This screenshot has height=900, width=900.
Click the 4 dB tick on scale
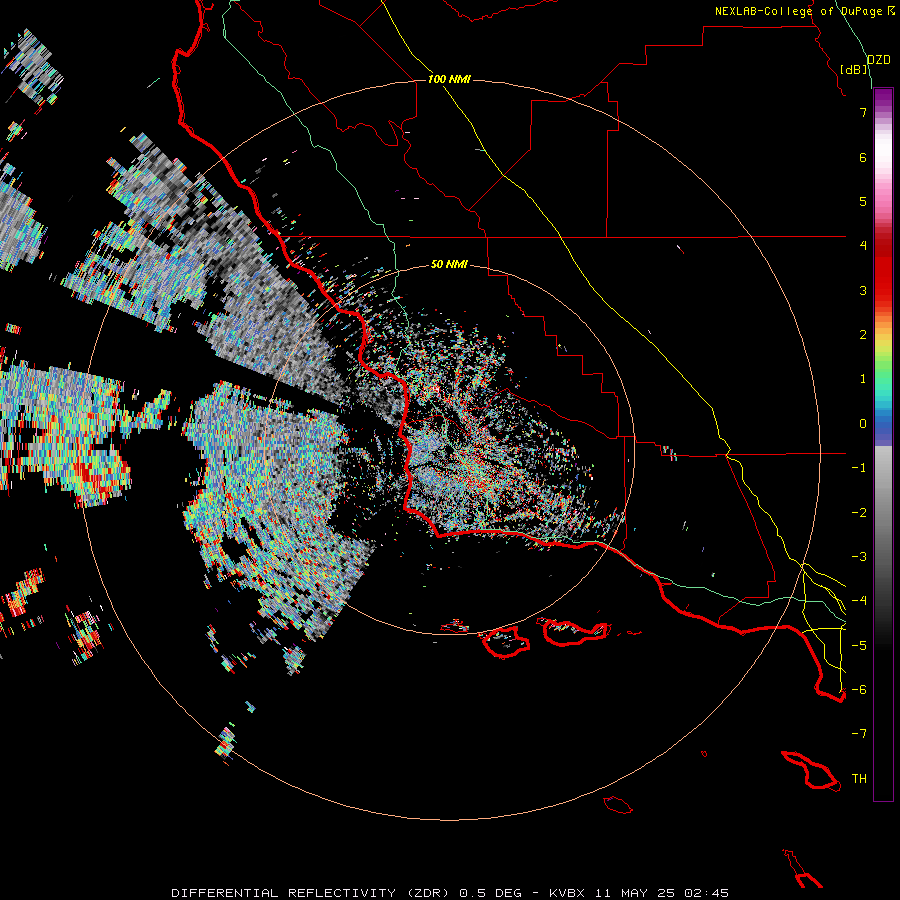coord(863,246)
